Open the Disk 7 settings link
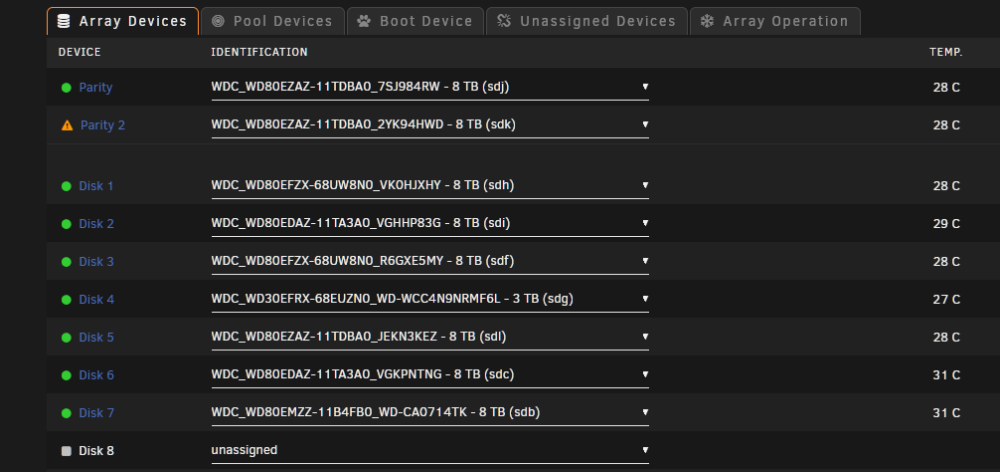Screen dimensions: 1000x472 (x=96, y=413)
